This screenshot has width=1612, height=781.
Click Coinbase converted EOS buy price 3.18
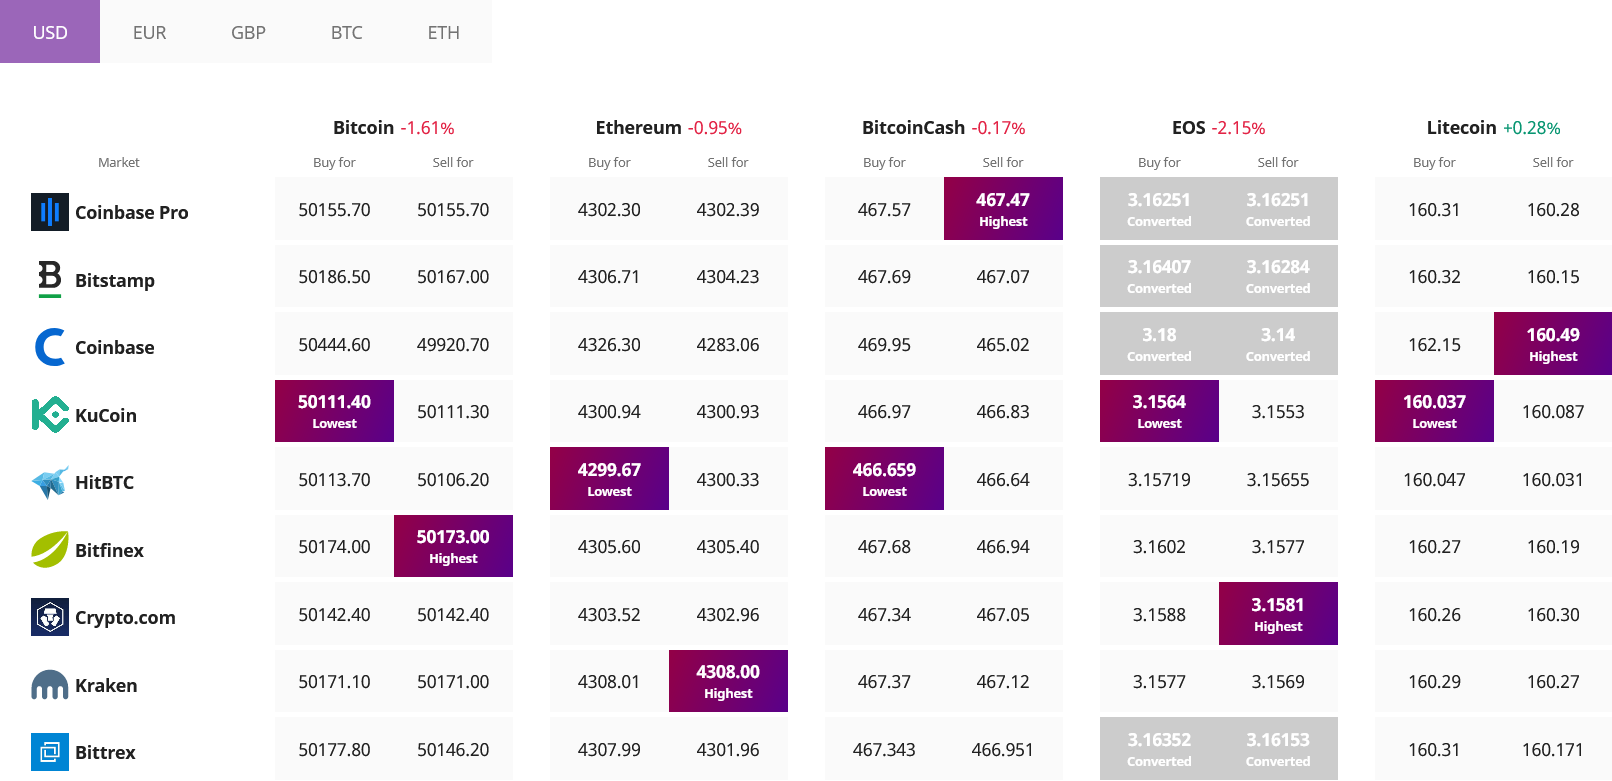click(x=1159, y=344)
